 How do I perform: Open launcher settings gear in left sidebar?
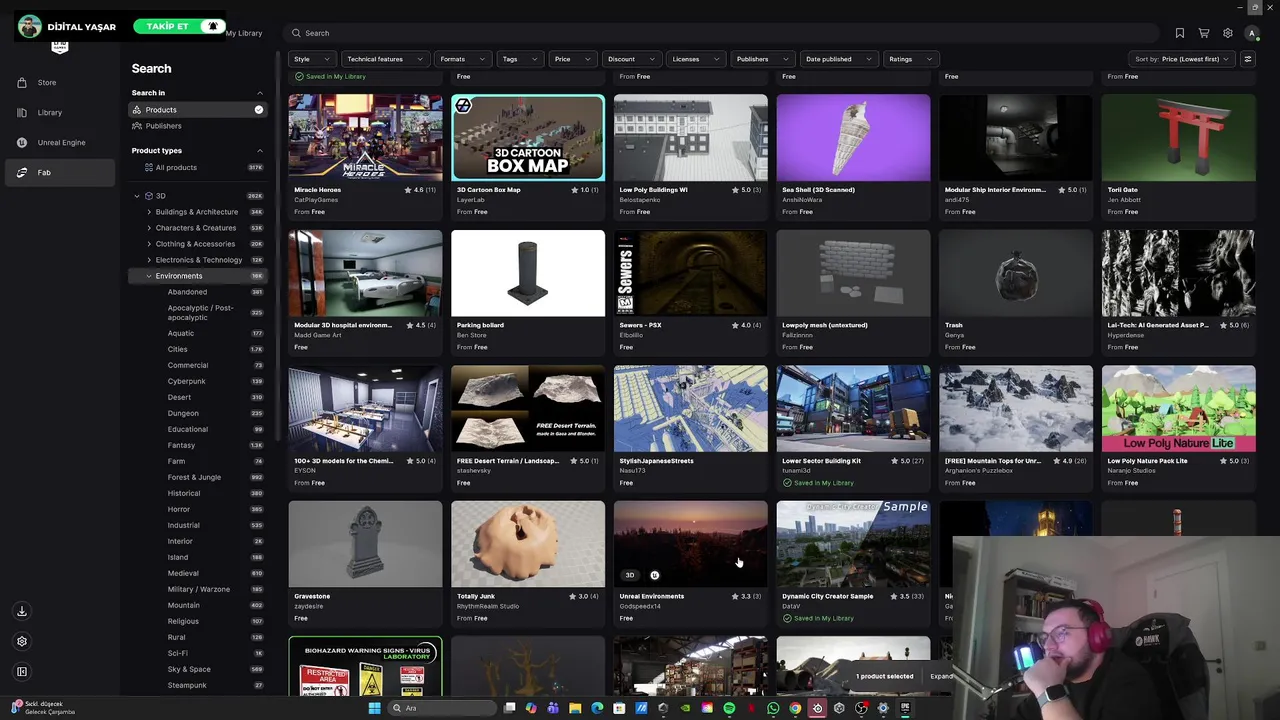tap(22, 641)
